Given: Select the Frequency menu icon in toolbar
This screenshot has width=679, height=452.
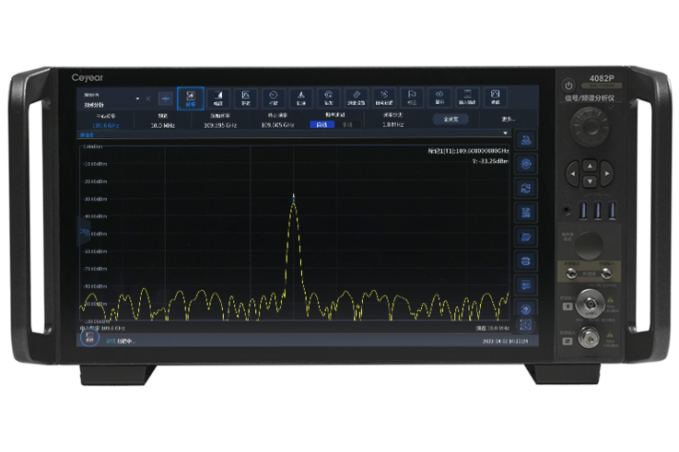Looking at the screenshot, I should click(x=191, y=98).
